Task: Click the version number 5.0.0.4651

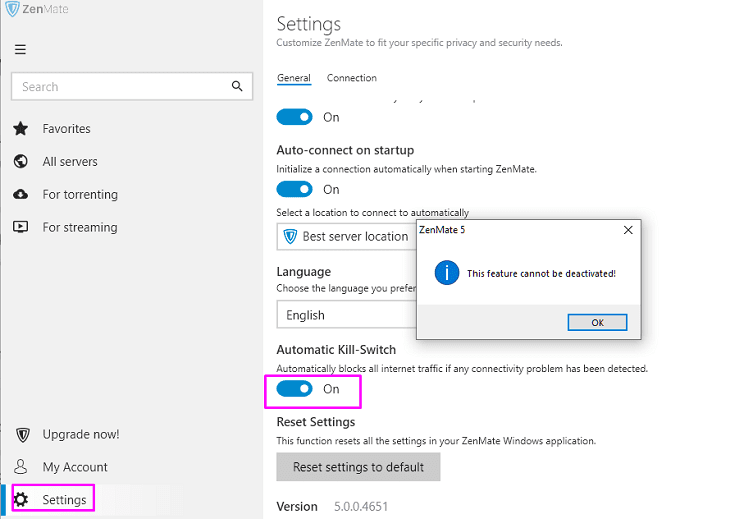Action: 361,506
